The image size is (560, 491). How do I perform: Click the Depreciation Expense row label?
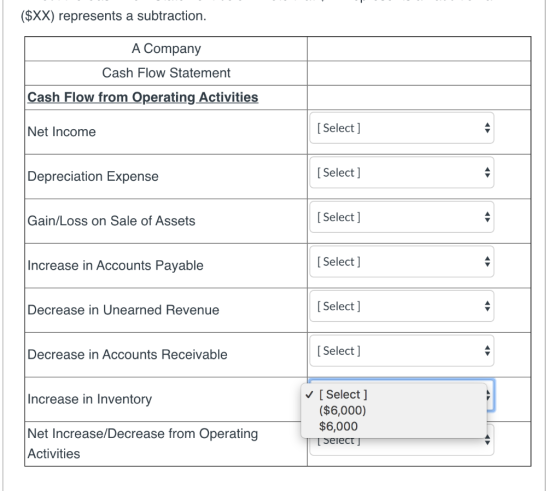point(93,176)
